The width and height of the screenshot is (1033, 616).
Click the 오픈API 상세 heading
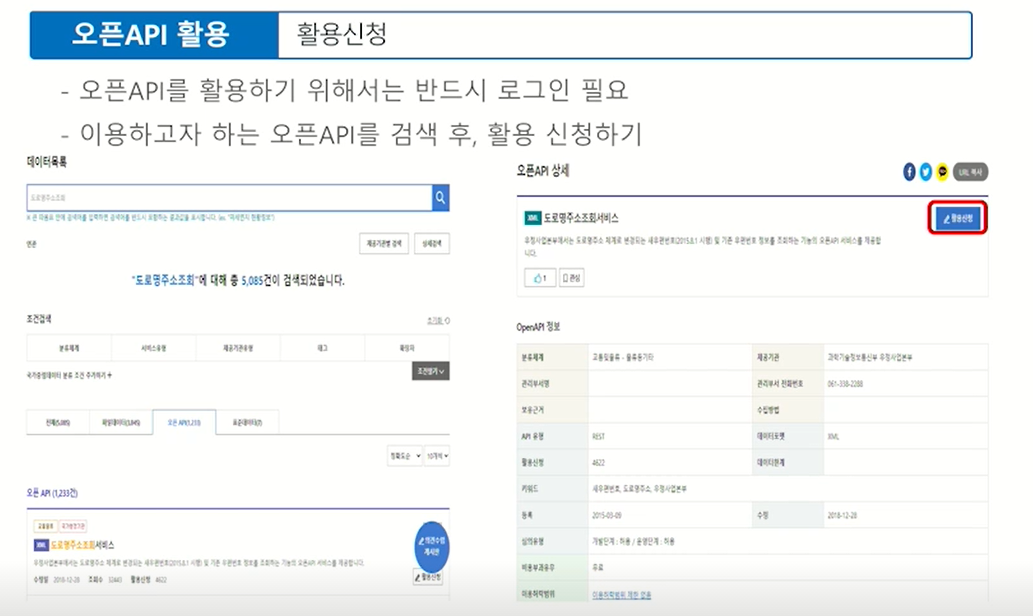click(543, 171)
